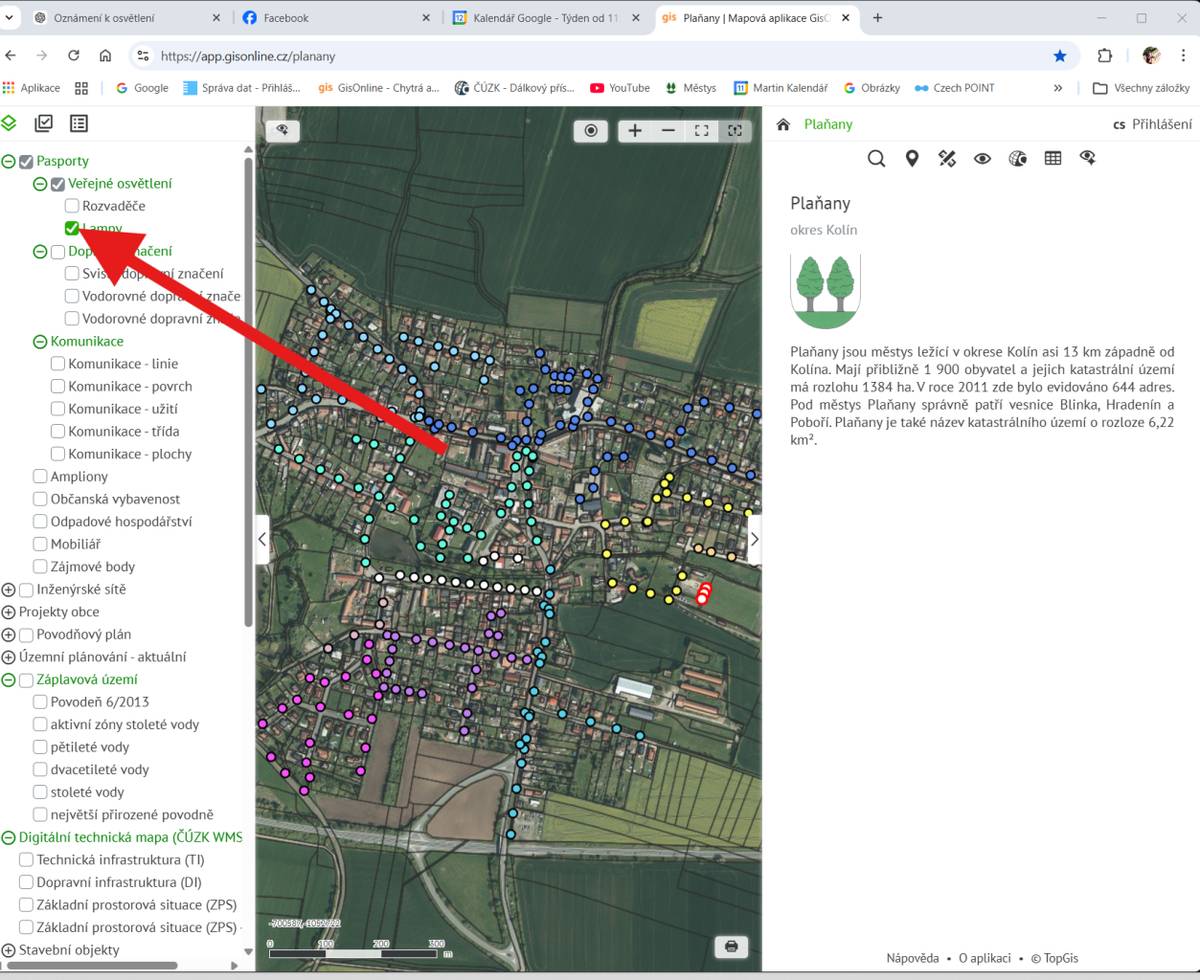Open the Czech POINT bookmark
1200x980 pixels.
coord(954,88)
